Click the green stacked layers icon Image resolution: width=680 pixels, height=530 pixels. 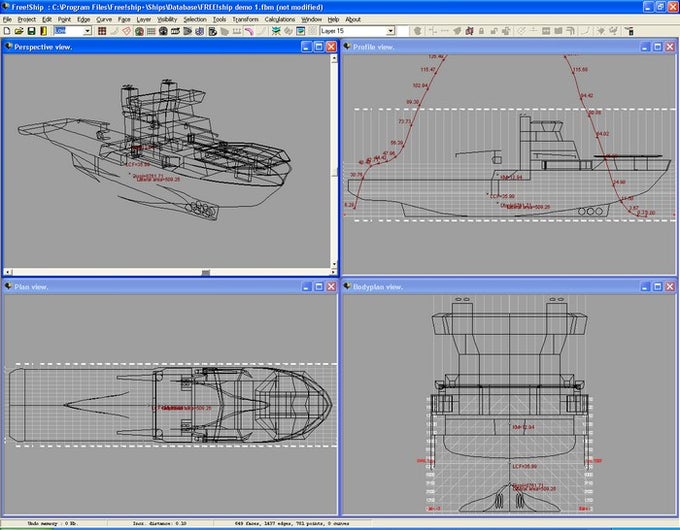tap(276, 31)
